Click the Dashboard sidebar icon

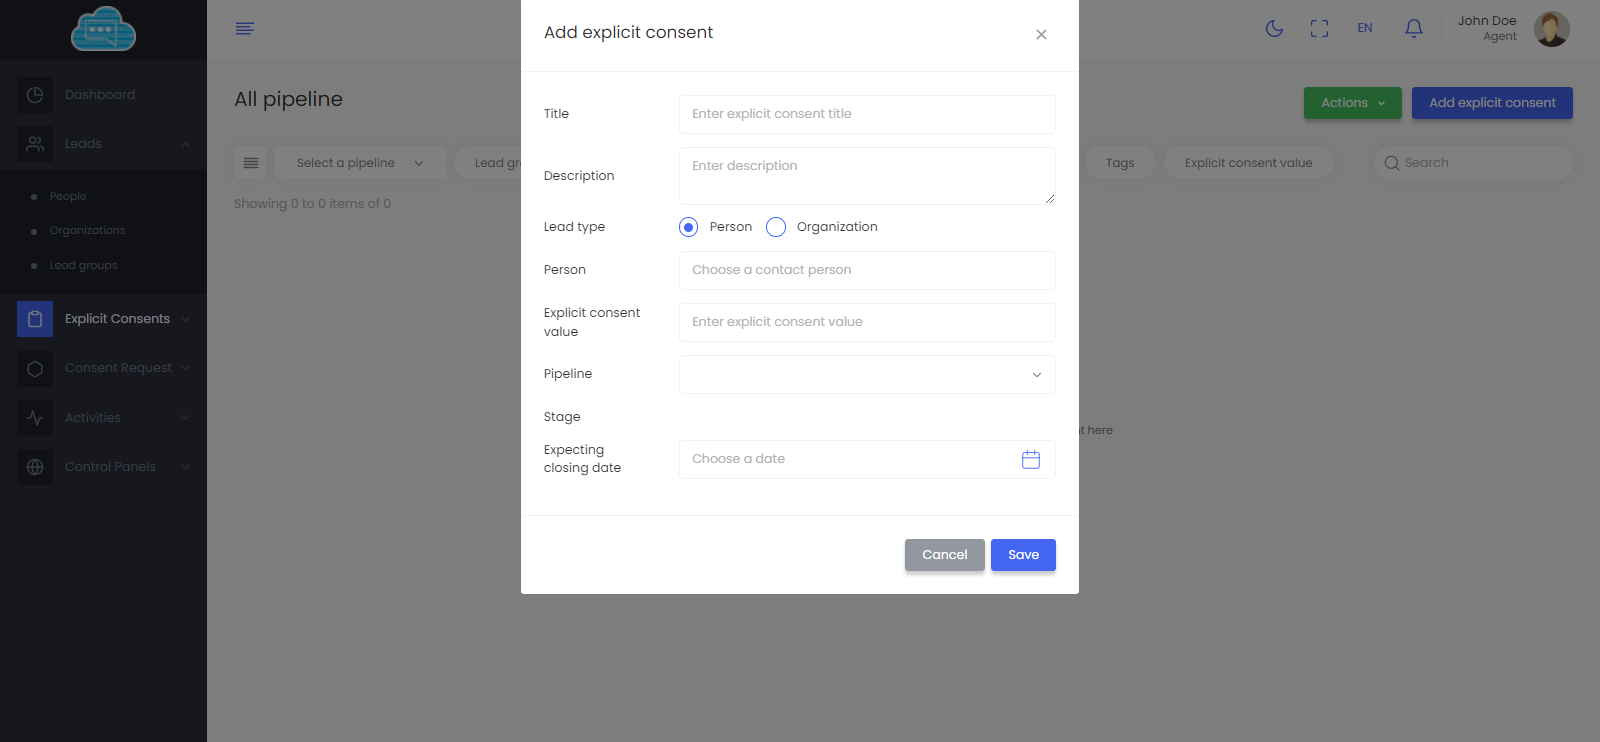35,95
